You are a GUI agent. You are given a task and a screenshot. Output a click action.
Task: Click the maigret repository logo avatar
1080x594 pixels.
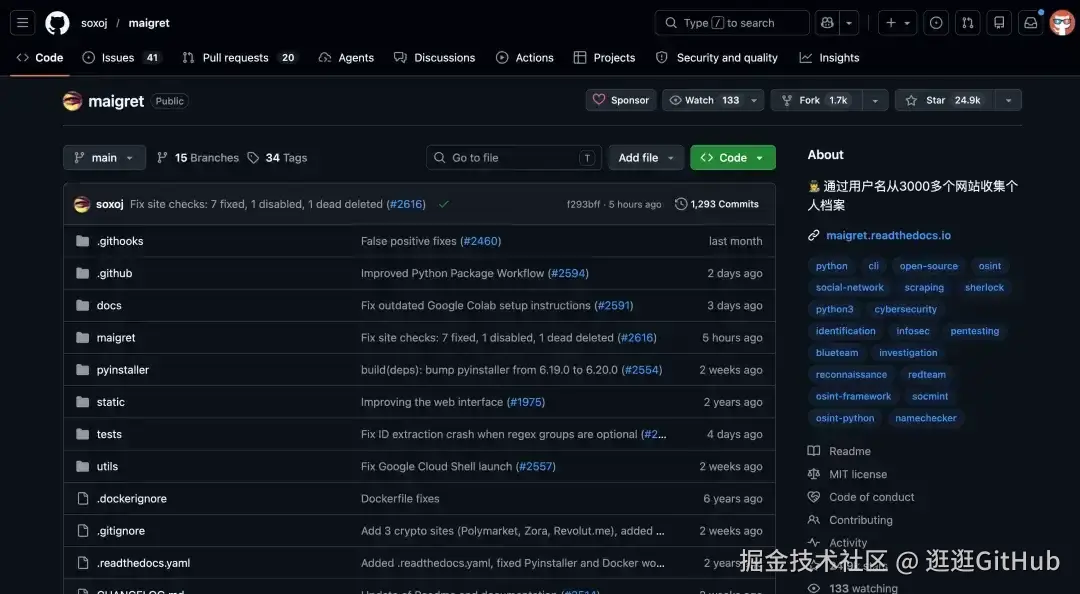(72, 101)
